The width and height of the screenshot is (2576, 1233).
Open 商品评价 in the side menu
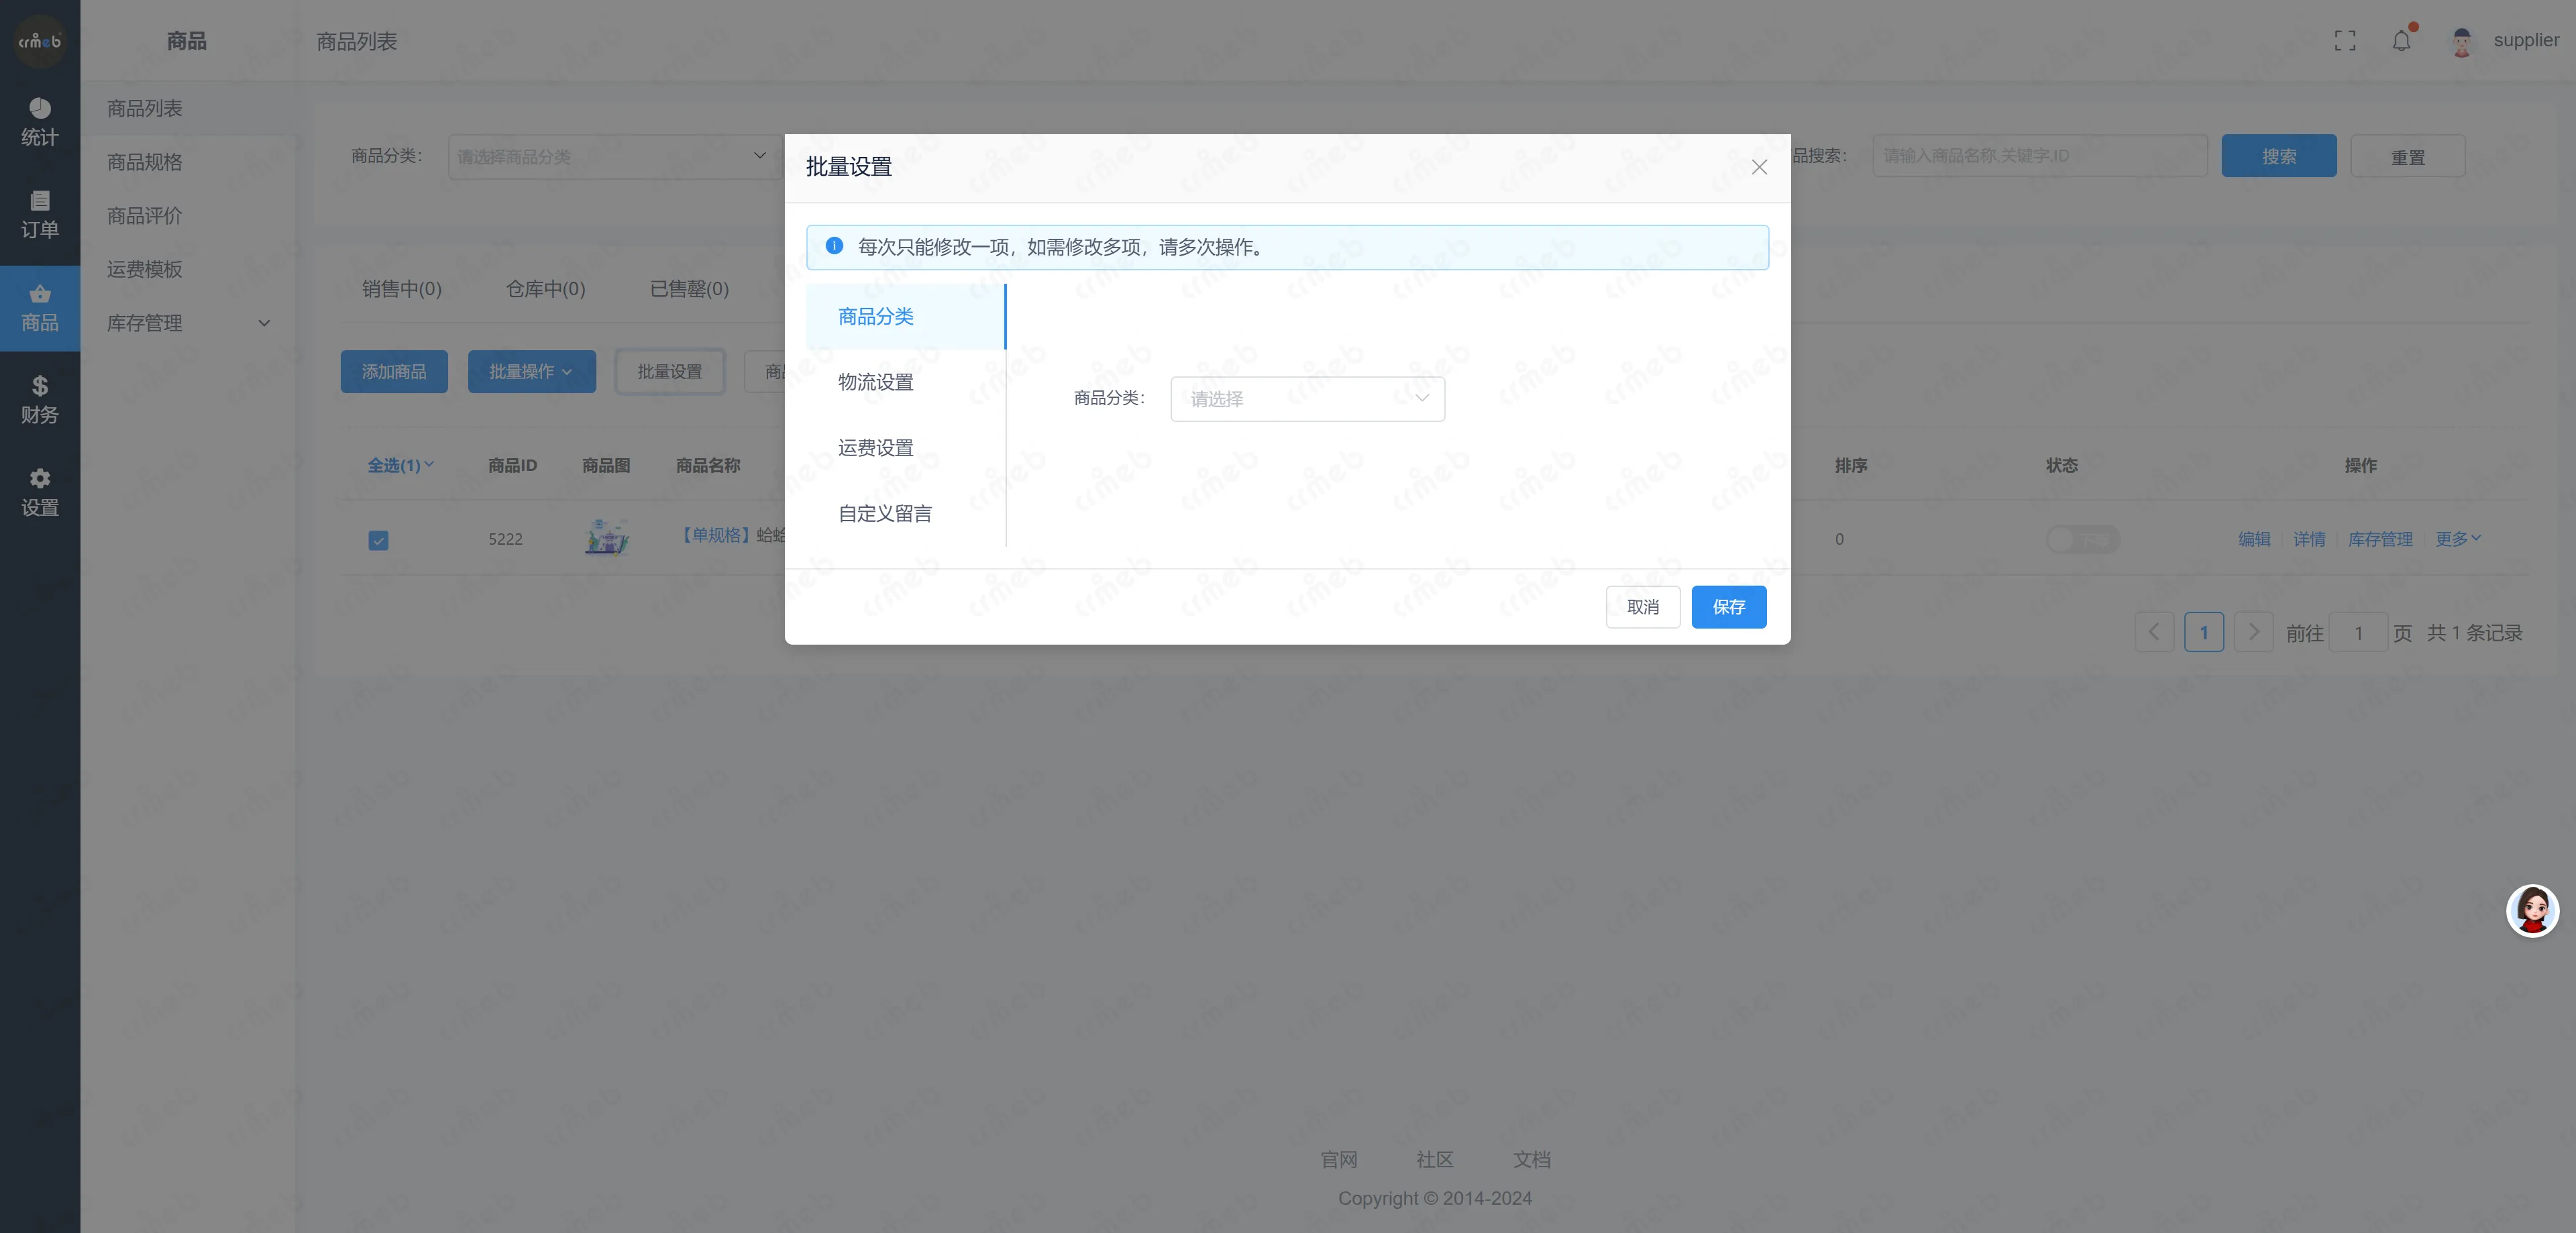click(188, 216)
